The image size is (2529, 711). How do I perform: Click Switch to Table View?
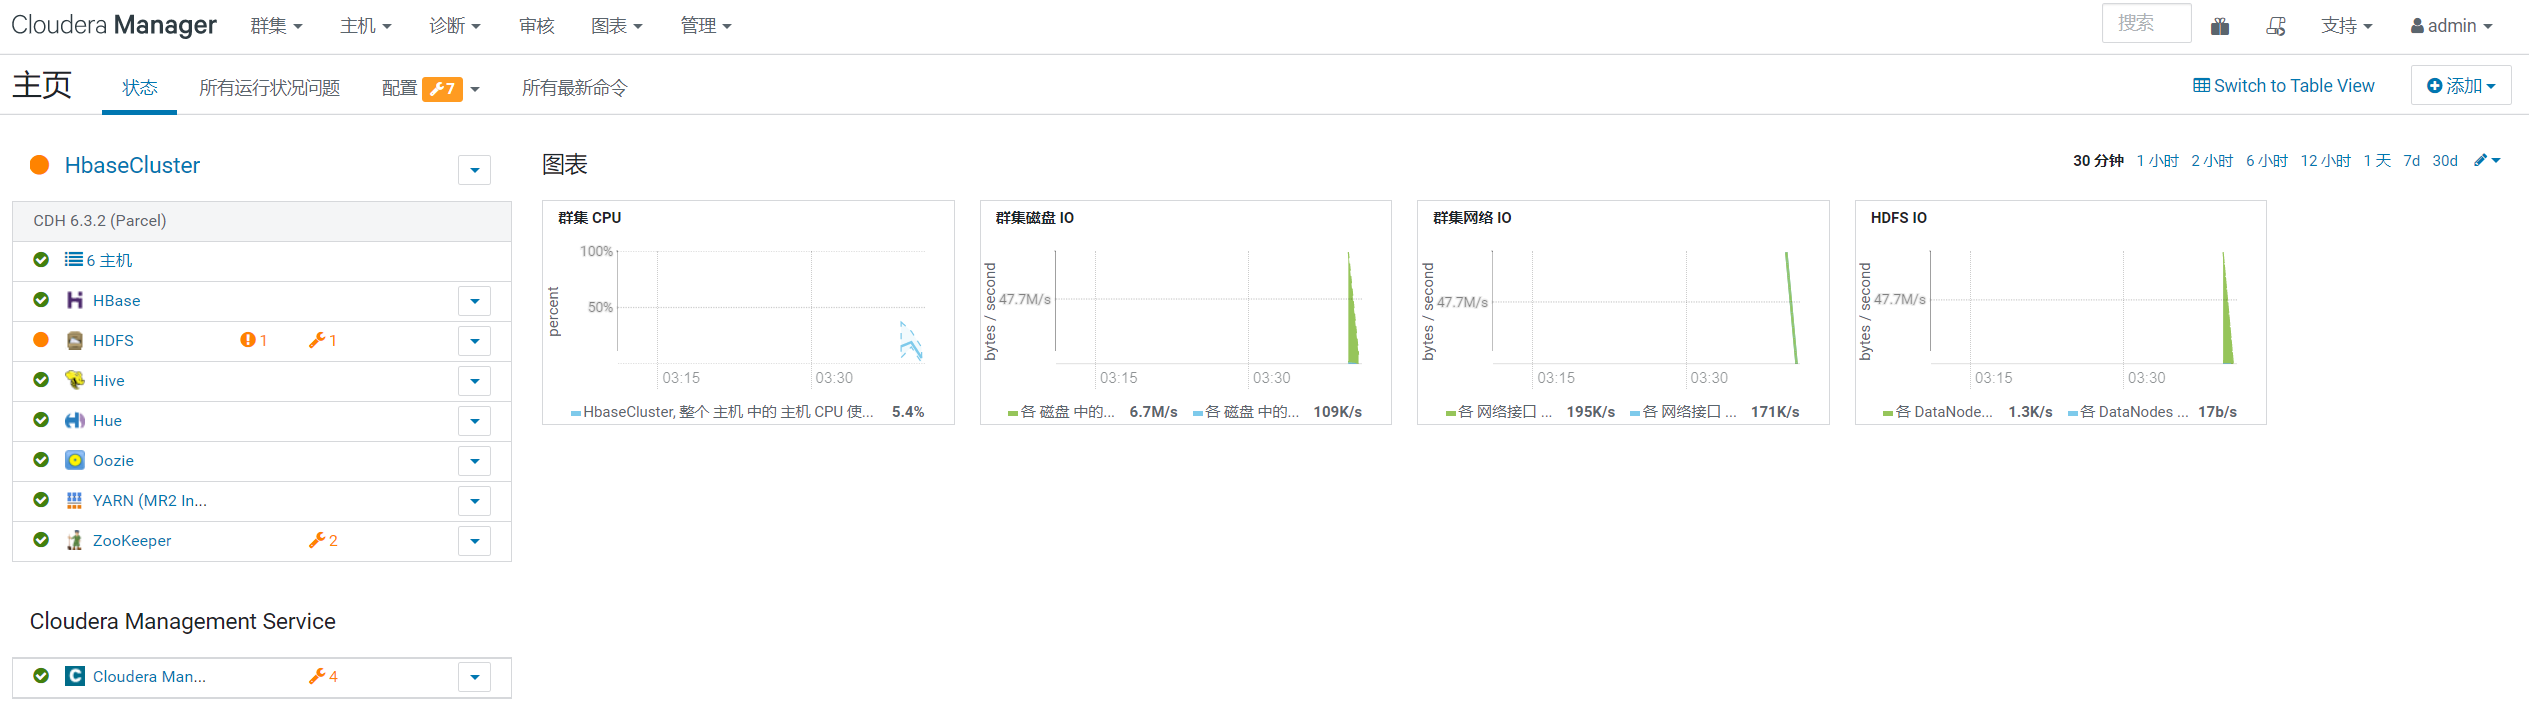[x=2284, y=86]
